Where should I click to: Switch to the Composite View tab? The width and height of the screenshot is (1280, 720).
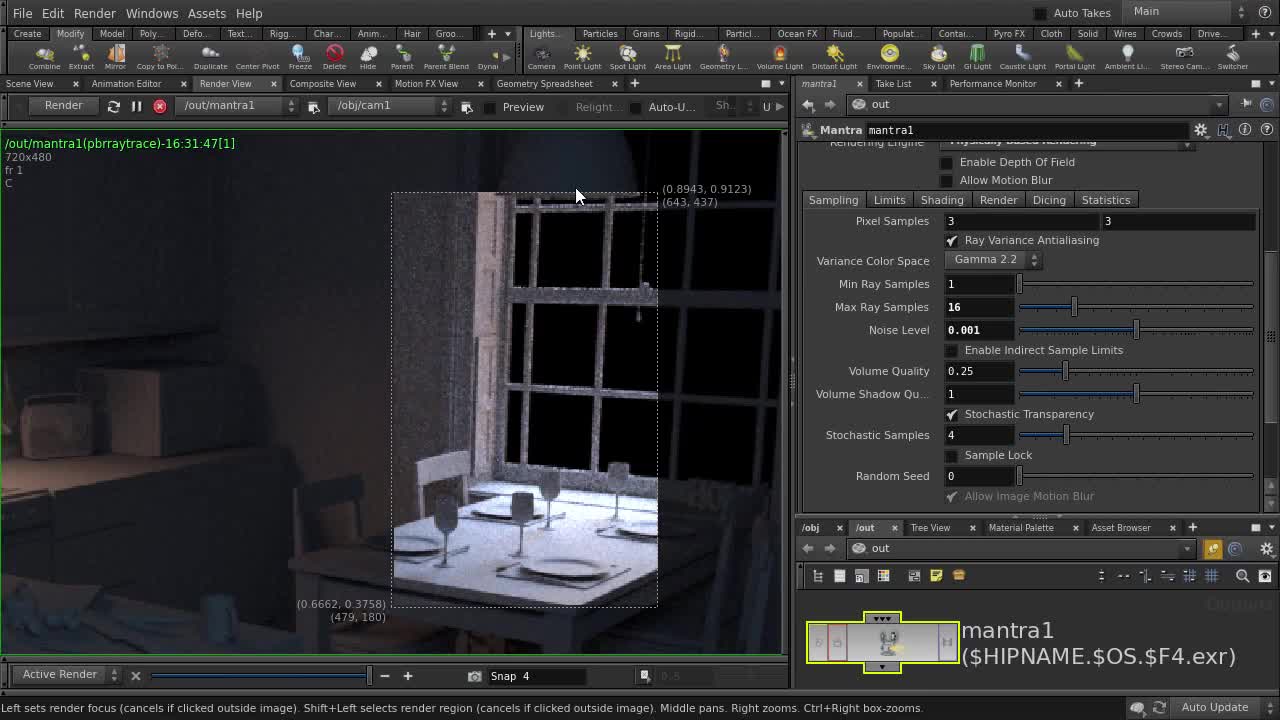322,84
